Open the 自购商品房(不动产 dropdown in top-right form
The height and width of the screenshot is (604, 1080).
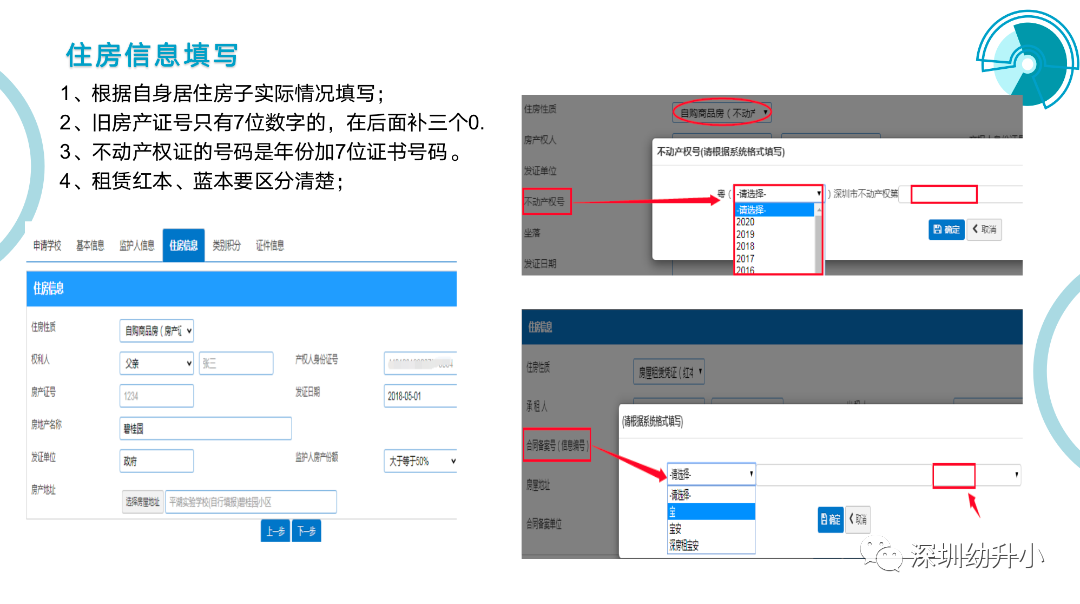coord(721,112)
